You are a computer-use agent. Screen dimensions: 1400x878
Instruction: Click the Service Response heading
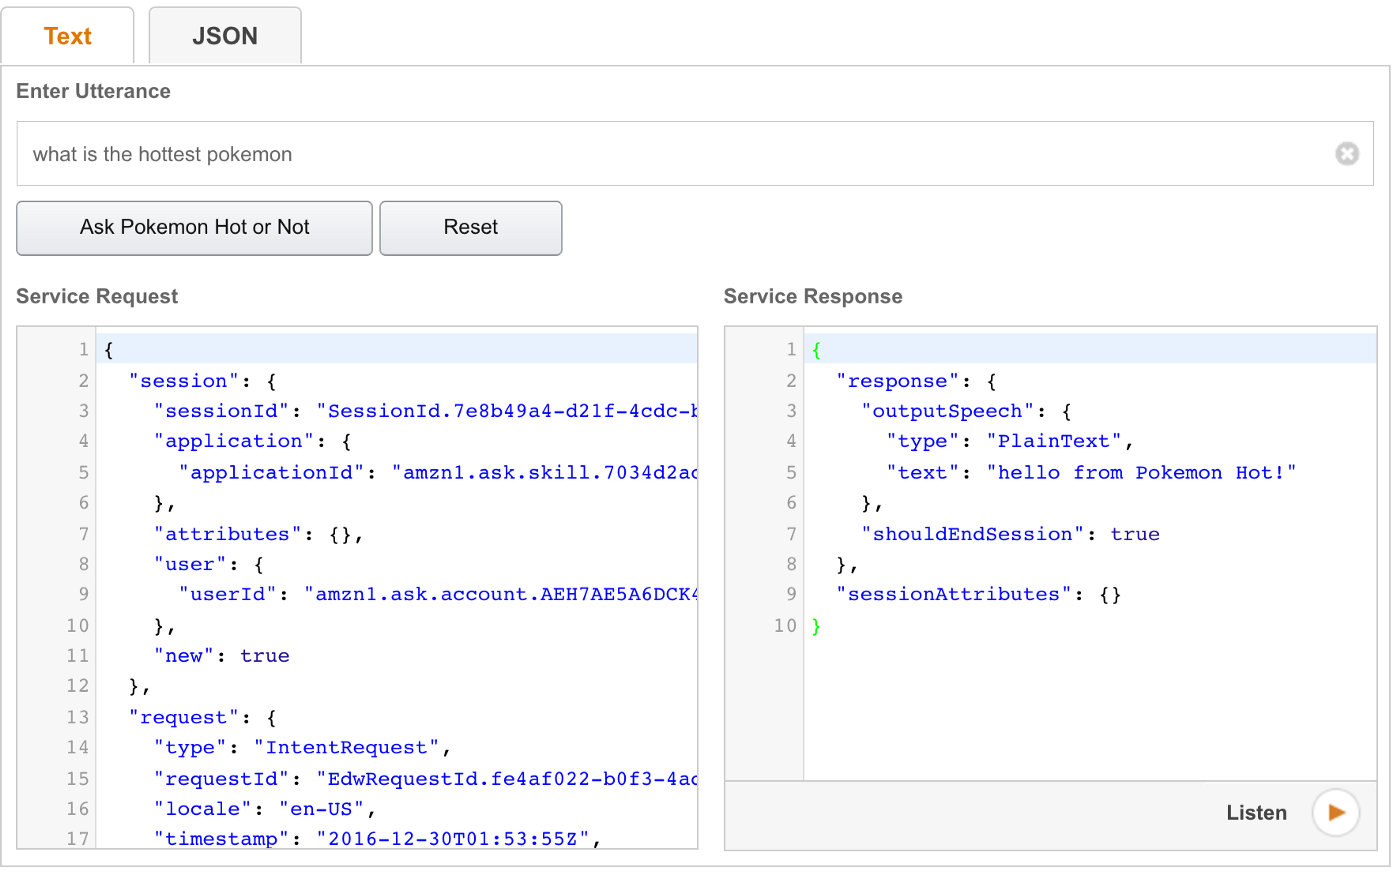(x=813, y=296)
